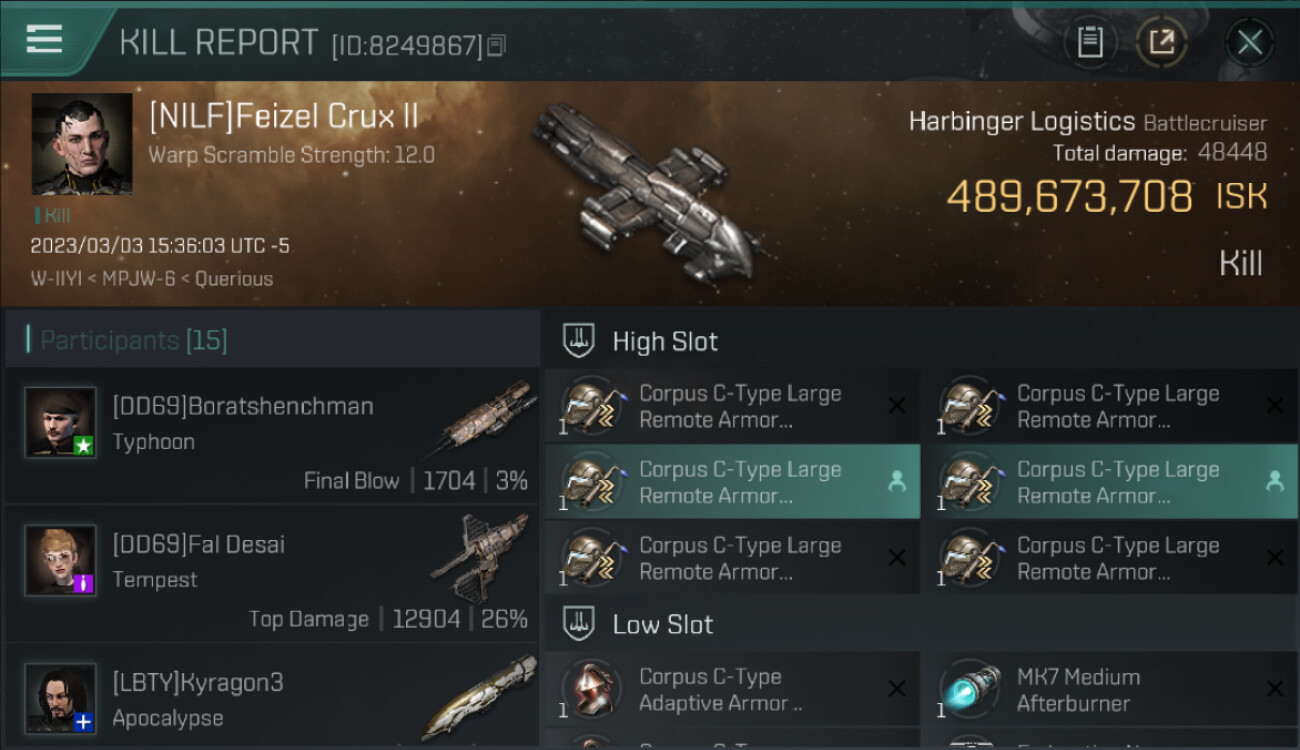Click Feizel Crux II portrait
The height and width of the screenshot is (750, 1300).
coord(82,144)
